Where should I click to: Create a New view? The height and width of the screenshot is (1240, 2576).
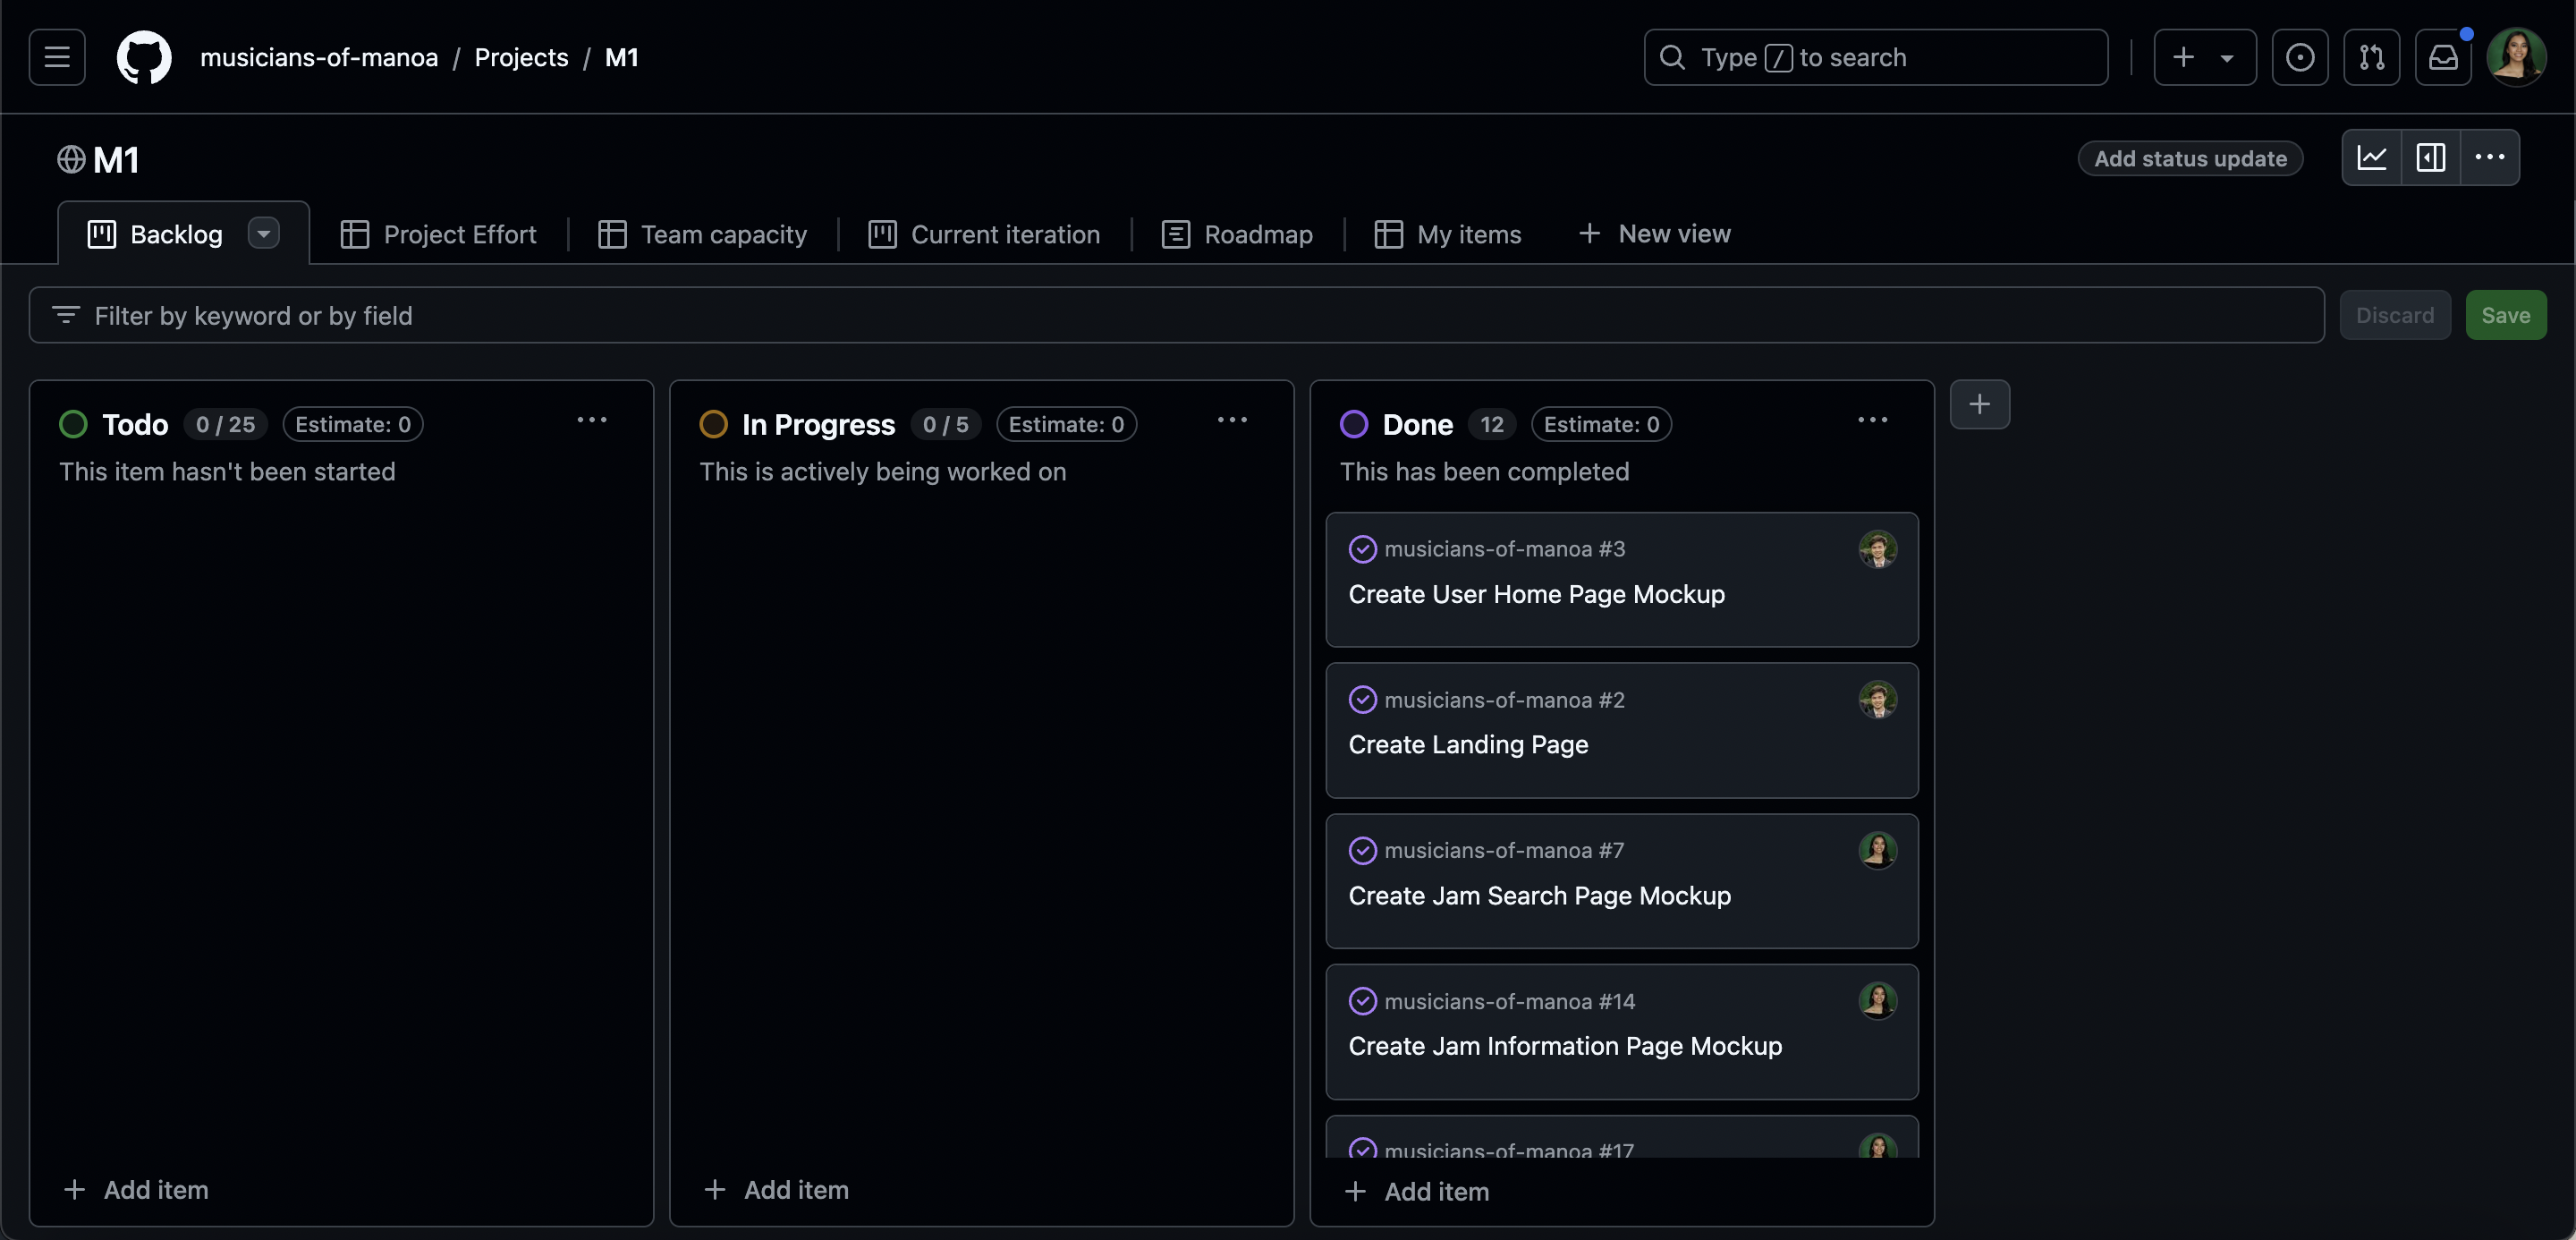point(1654,233)
